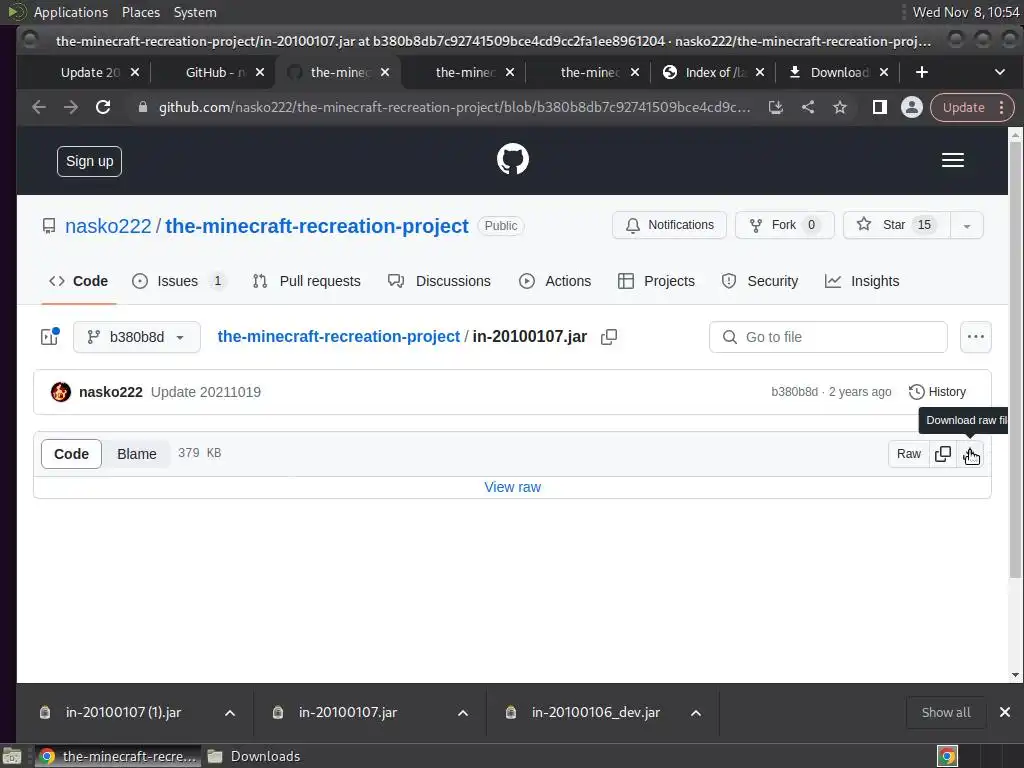Go back using the browser back arrow
Image resolution: width=1024 pixels, height=768 pixels.
39,107
